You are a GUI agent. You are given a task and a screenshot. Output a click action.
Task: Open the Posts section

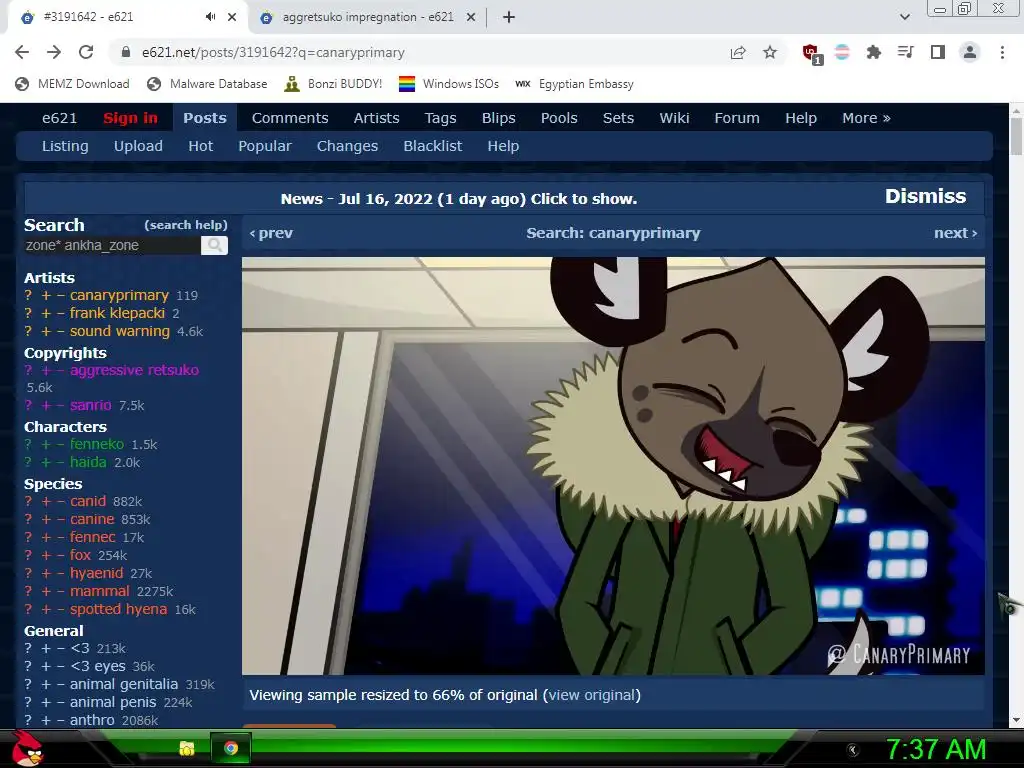pos(204,118)
